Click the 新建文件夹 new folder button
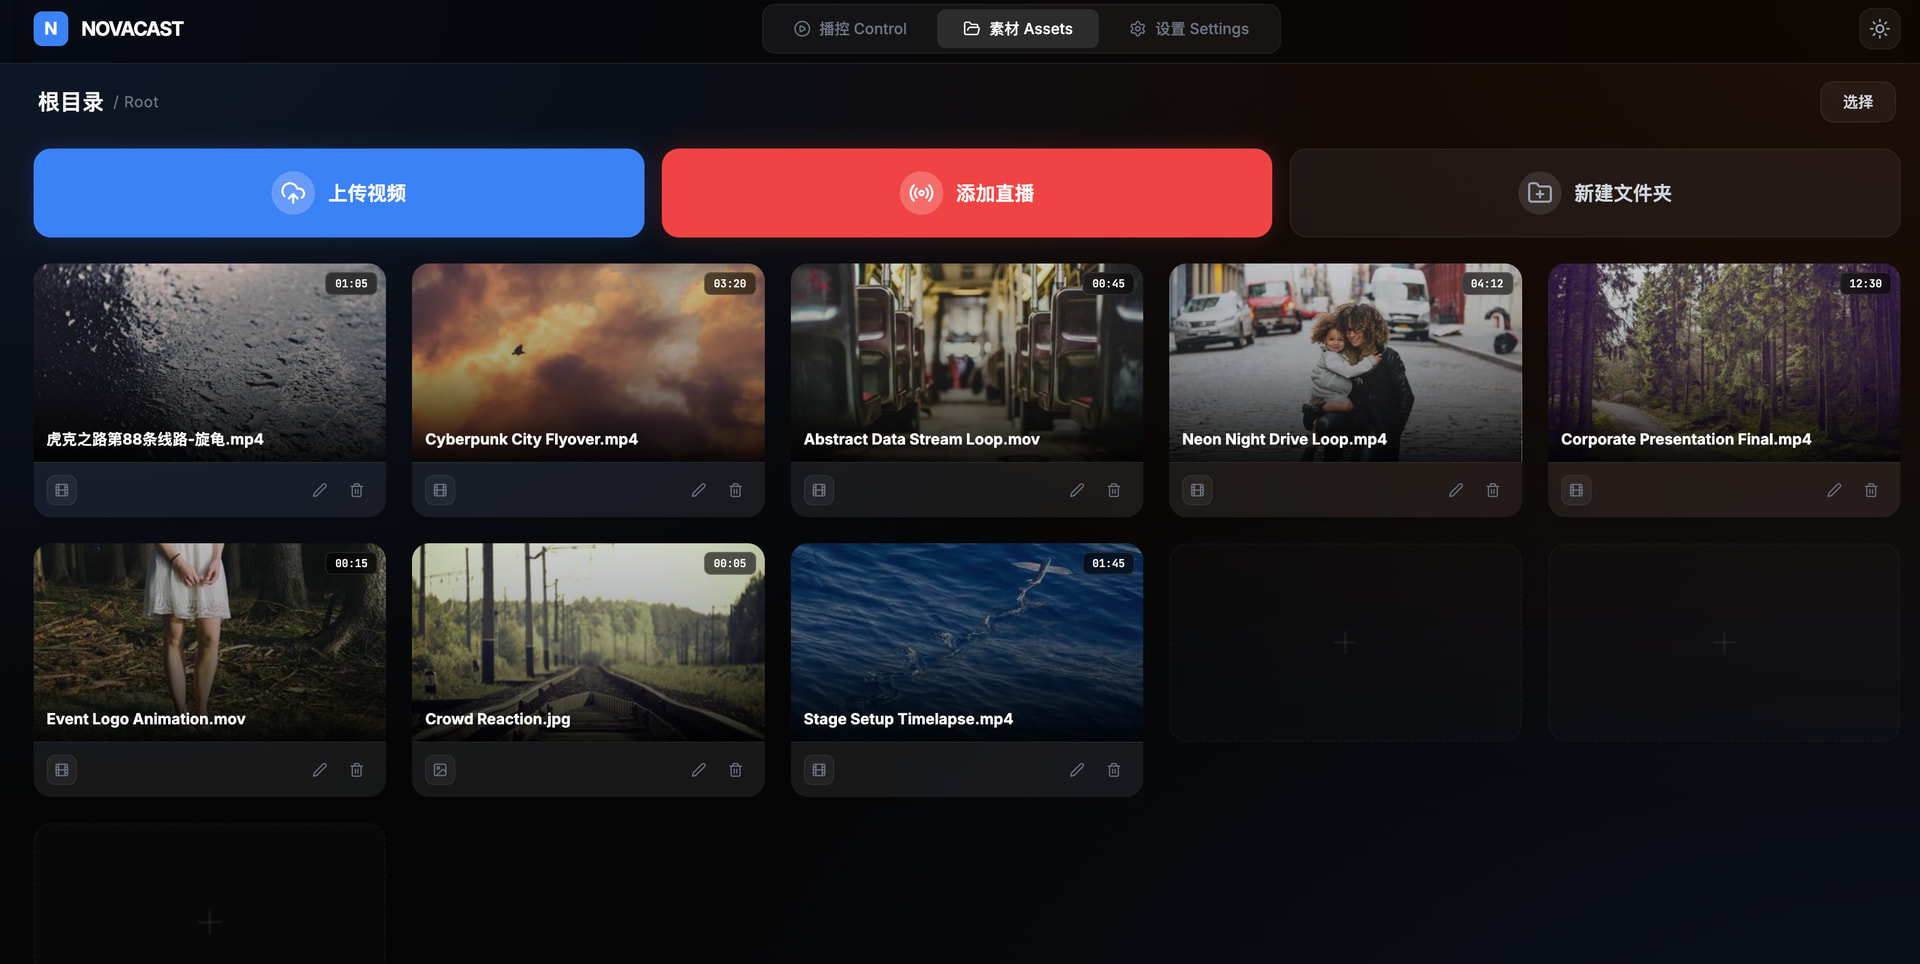This screenshot has height=964, width=1920. [1595, 193]
